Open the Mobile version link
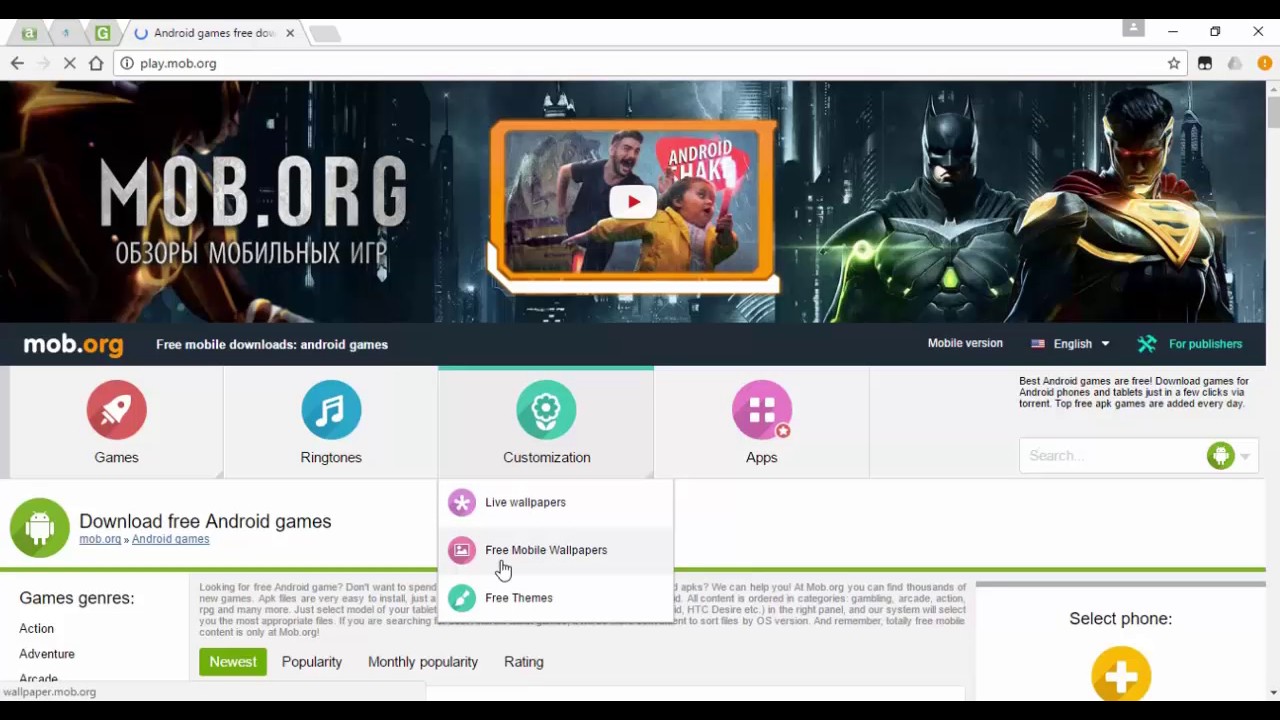The width and height of the screenshot is (1280, 720). coord(965,343)
